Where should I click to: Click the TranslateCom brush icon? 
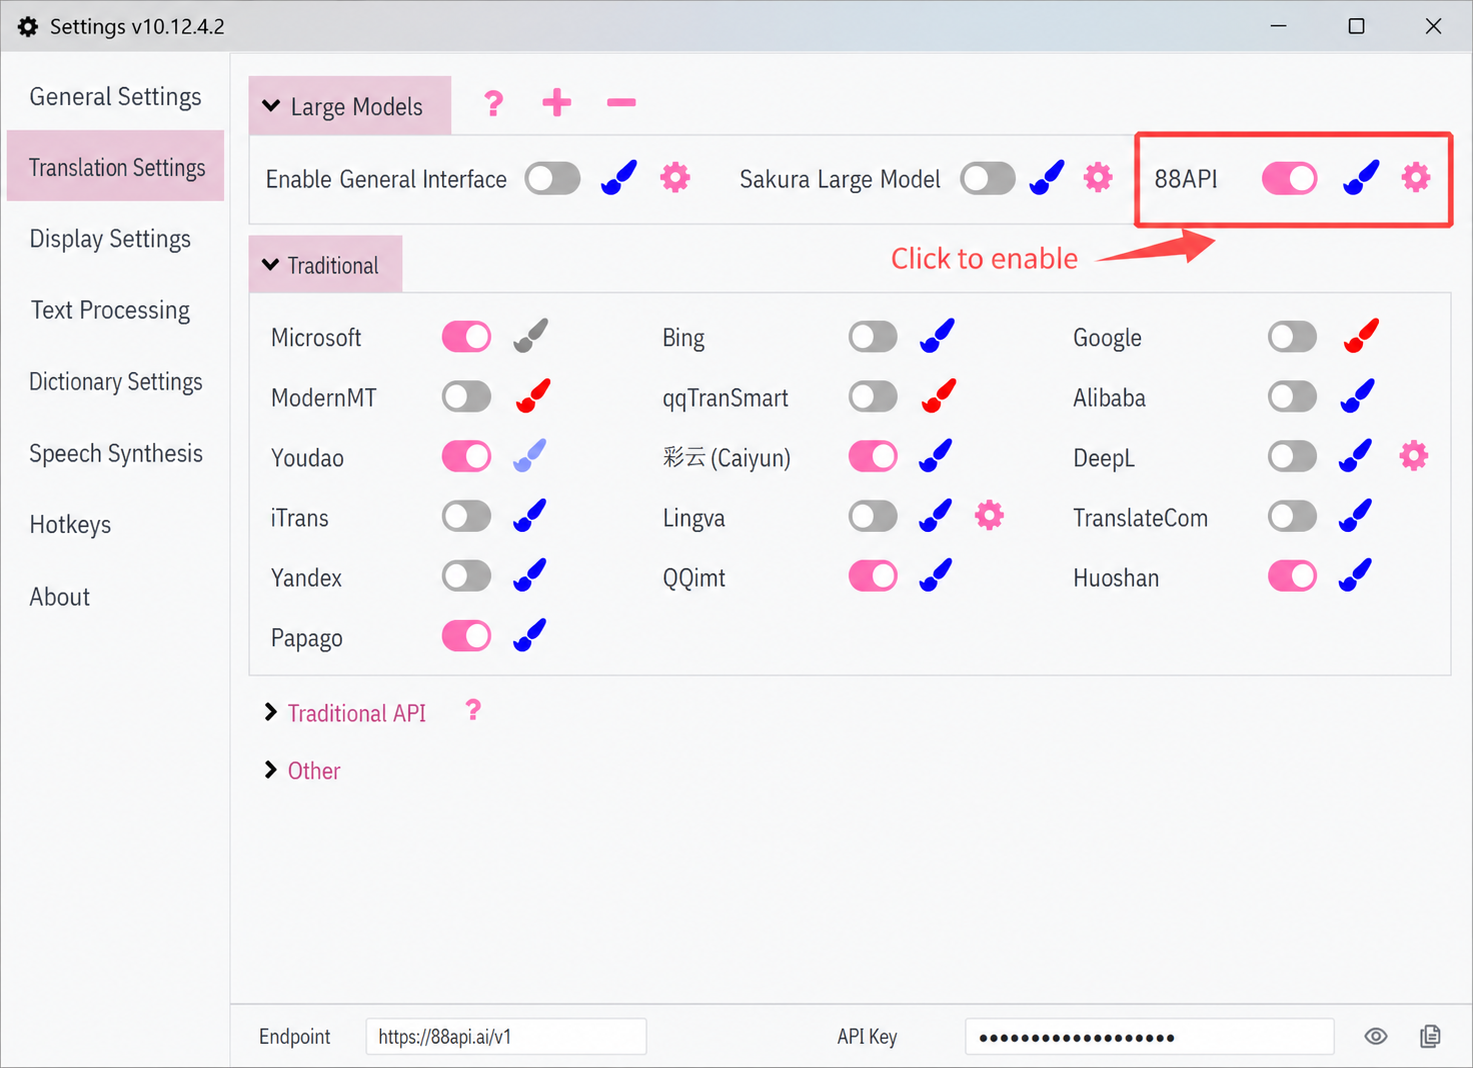1355,516
